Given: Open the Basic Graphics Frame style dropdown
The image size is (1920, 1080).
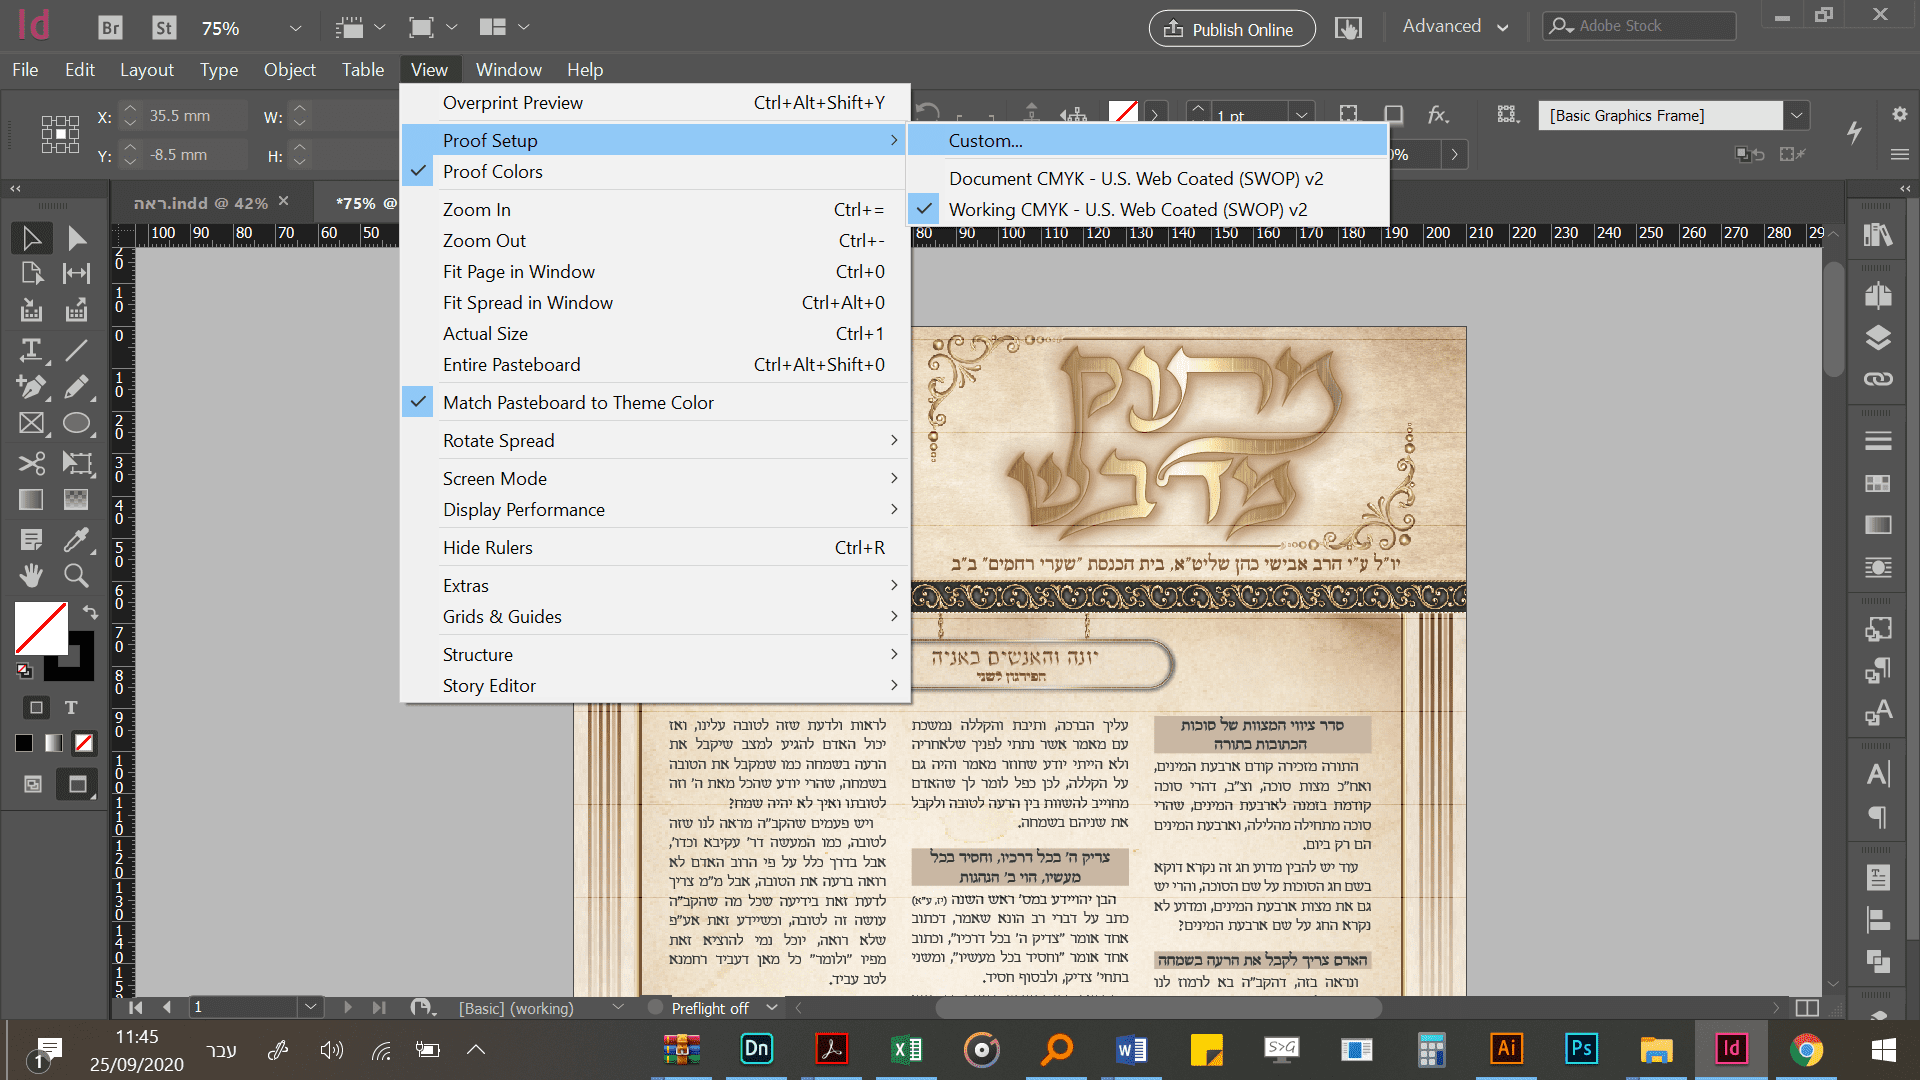Looking at the screenshot, I should [x=1797, y=116].
